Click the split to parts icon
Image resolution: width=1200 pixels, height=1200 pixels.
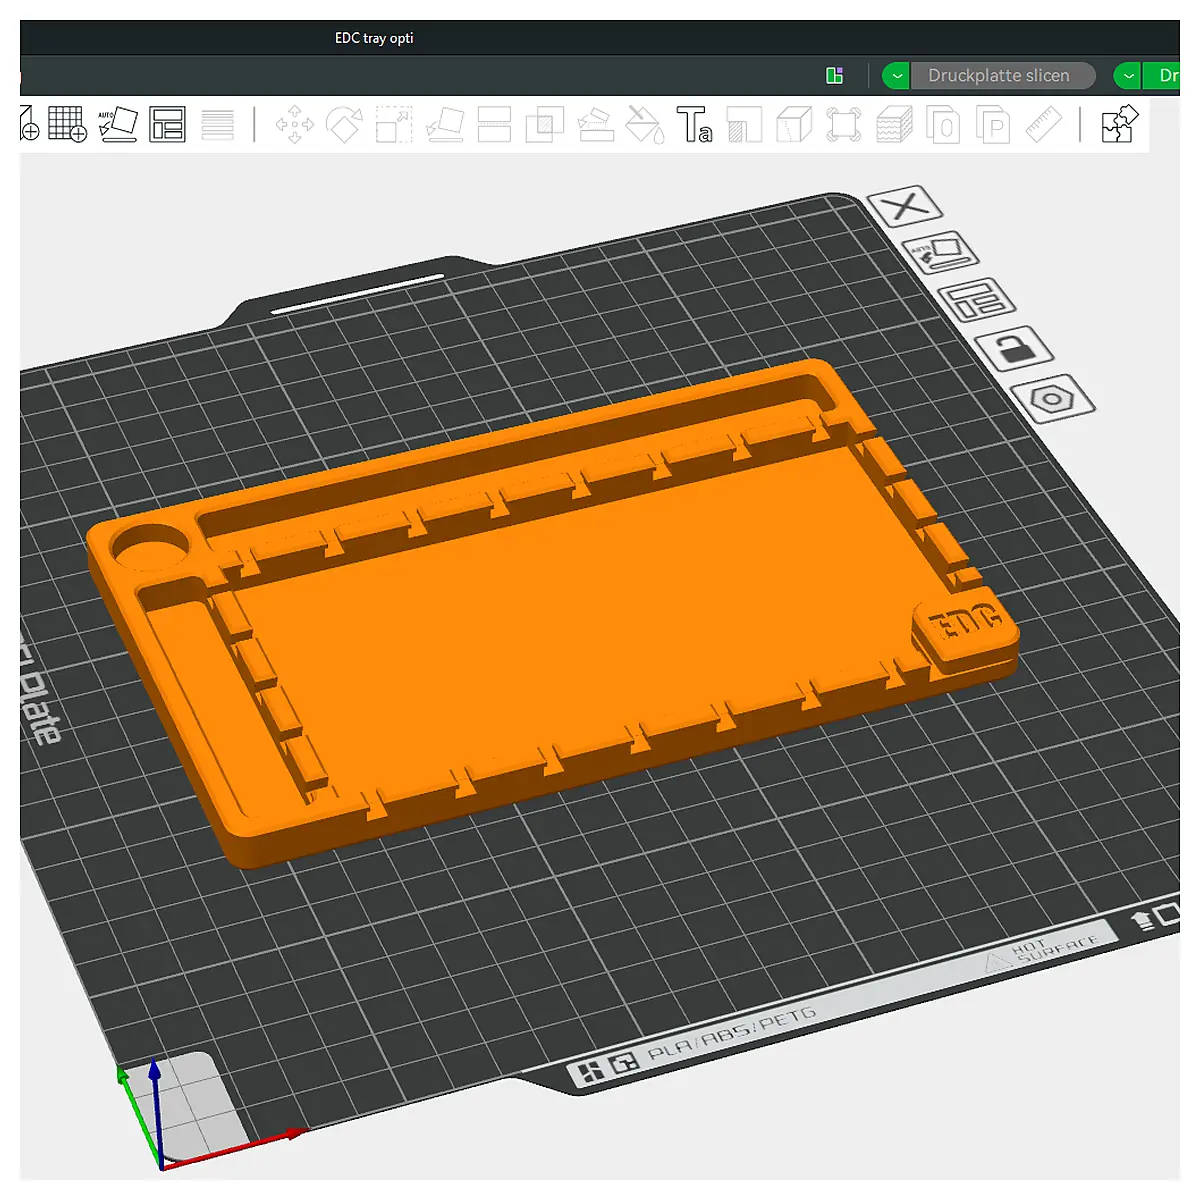tap(993, 125)
